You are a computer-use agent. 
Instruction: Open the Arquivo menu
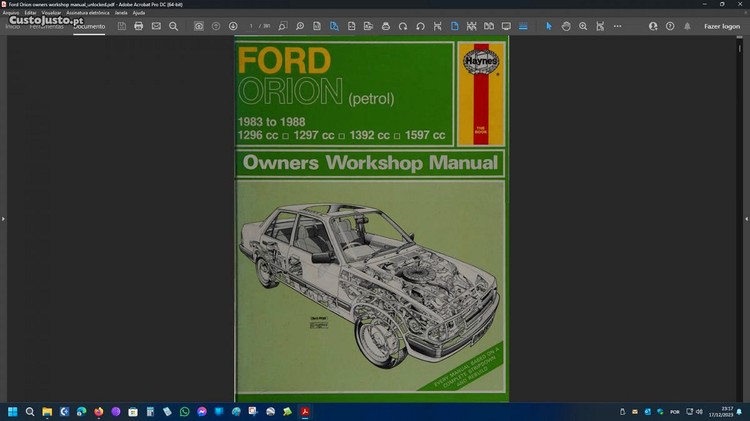pyautogui.click(x=12, y=12)
